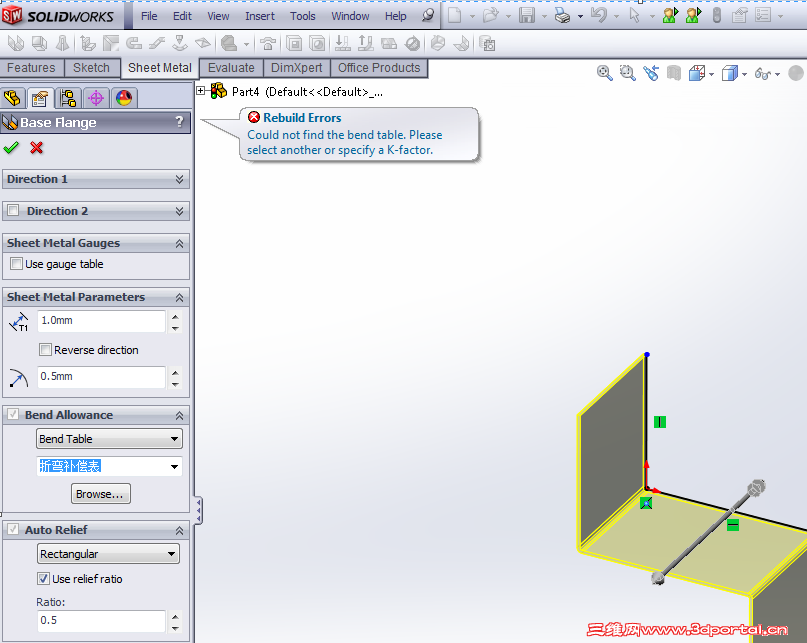
Task: Click the Corners tool icon
Action: (229, 44)
